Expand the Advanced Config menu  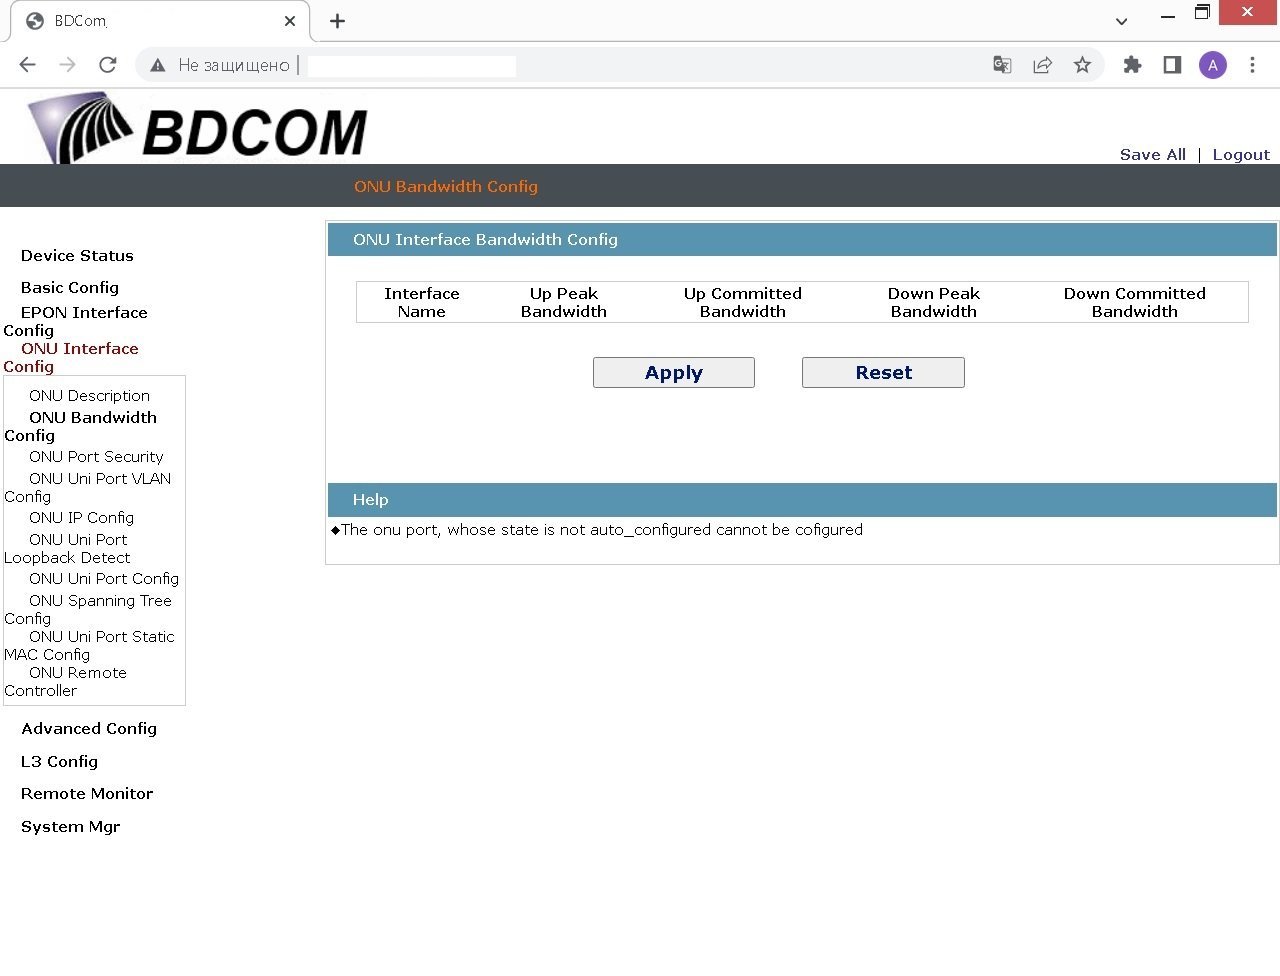[89, 729]
